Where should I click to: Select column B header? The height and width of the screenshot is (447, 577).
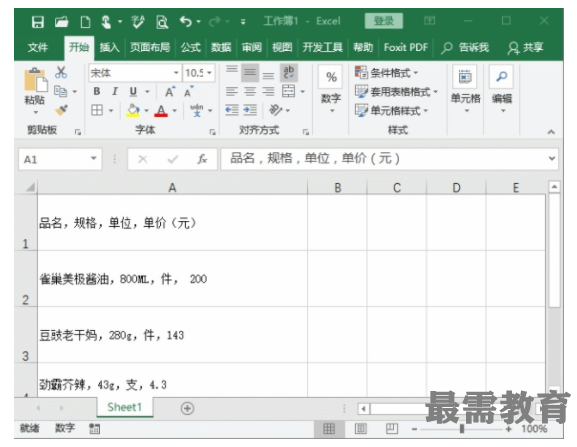point(337,188)
